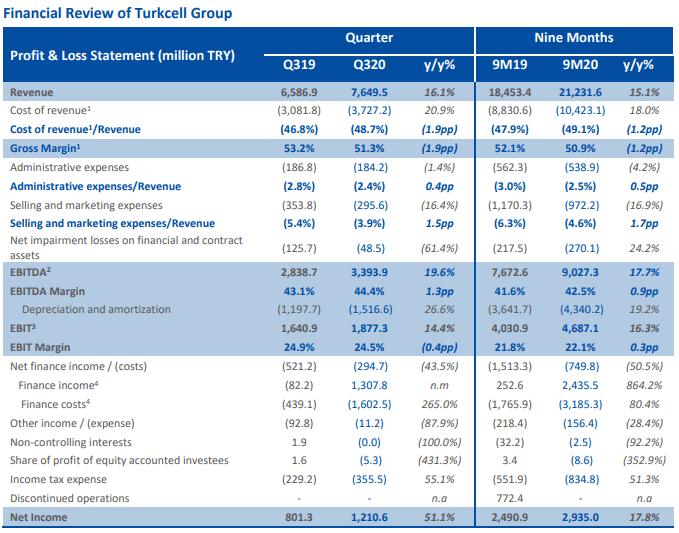Select other expense value (92.8)

[x=299, y=423]
